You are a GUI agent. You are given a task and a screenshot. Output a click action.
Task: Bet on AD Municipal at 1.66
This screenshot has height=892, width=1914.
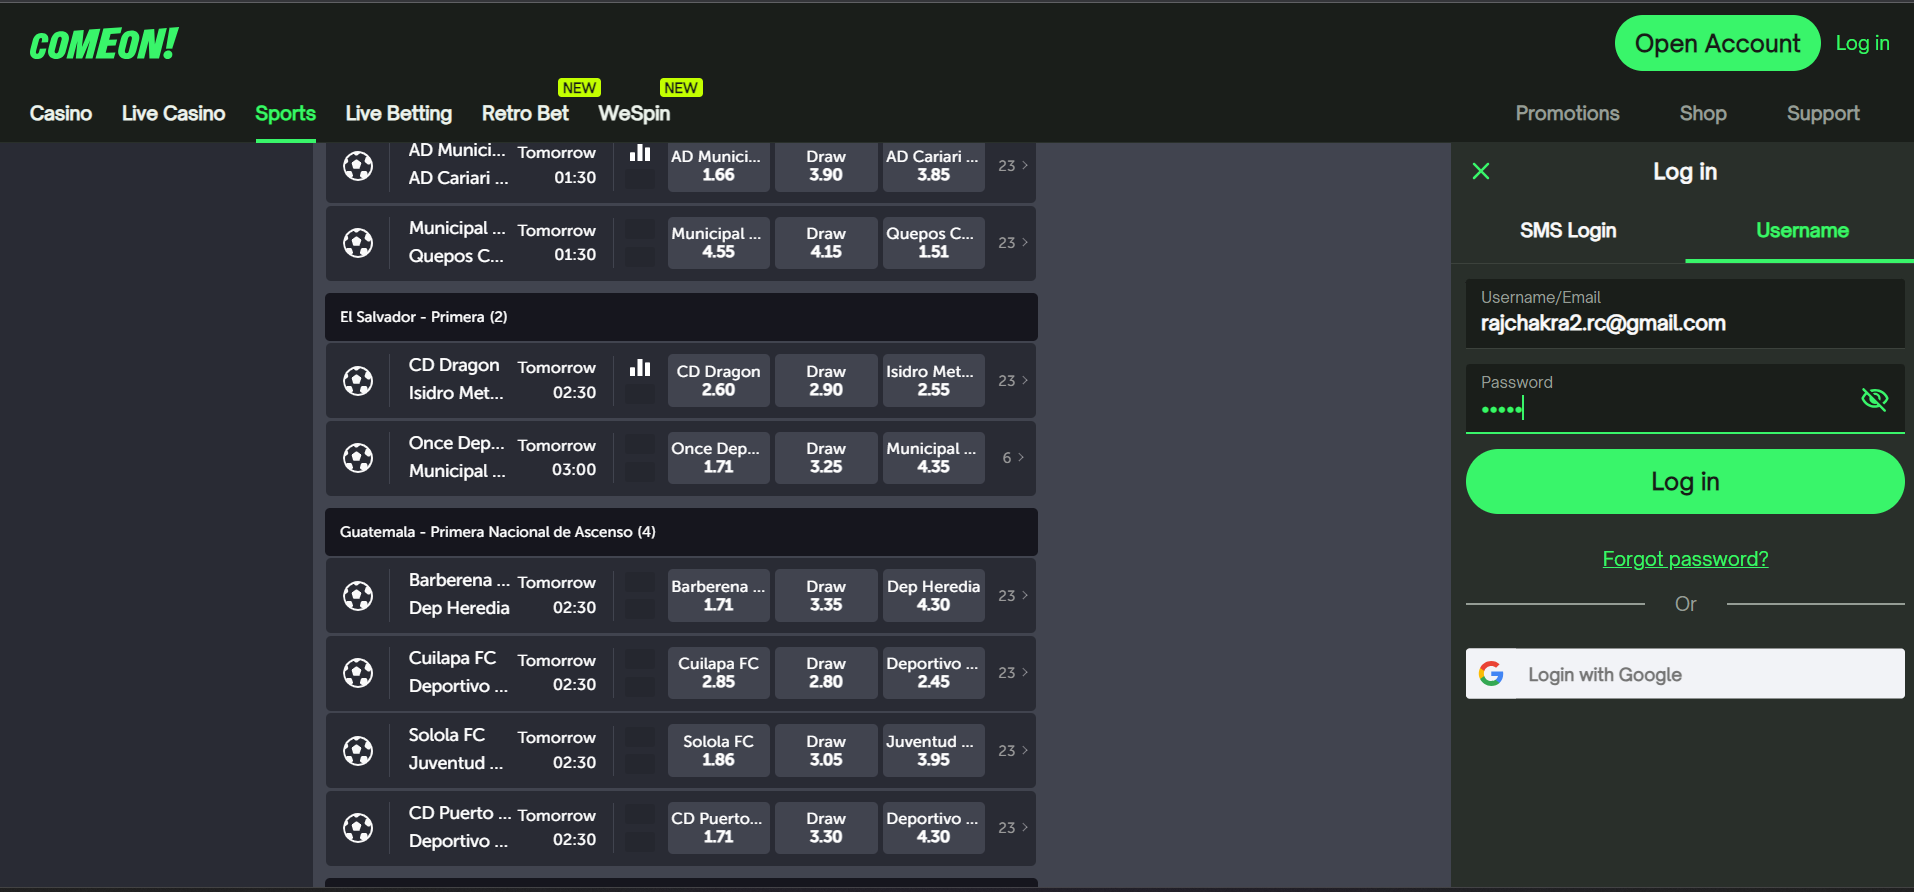pos(718,165)
